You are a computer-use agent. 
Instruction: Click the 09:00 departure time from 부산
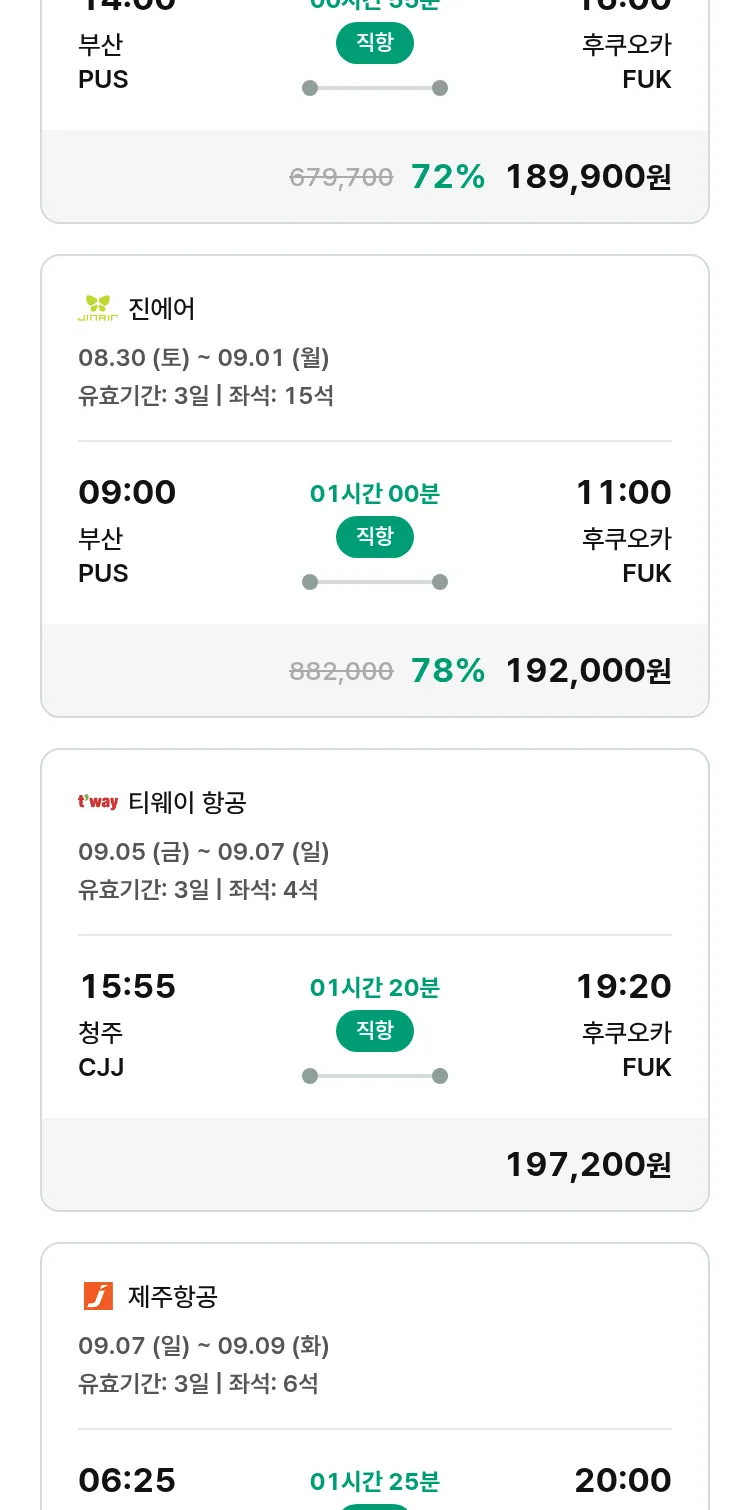[127, 492]
